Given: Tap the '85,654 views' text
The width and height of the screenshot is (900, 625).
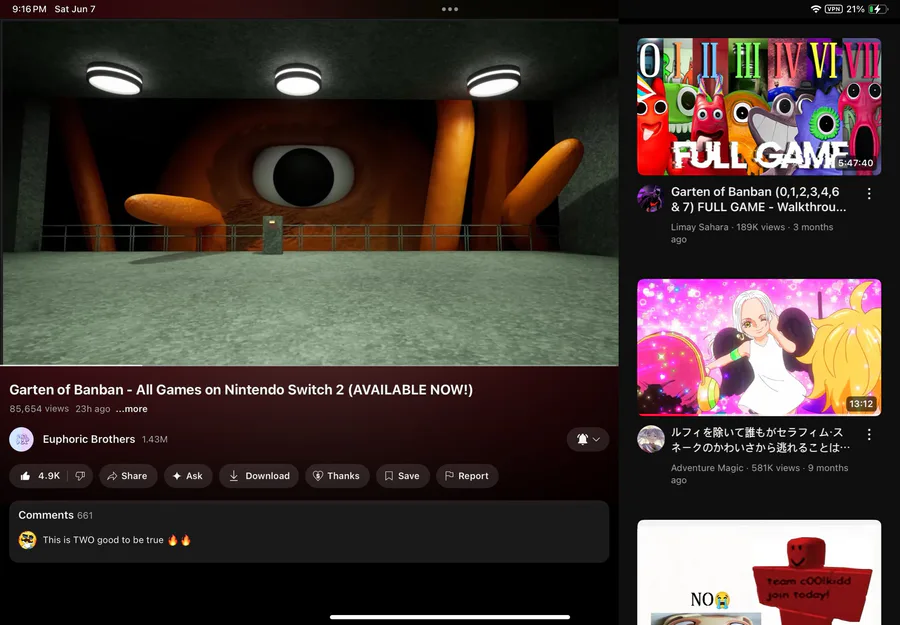Looking at the screenshot, I should coord(39,409).
